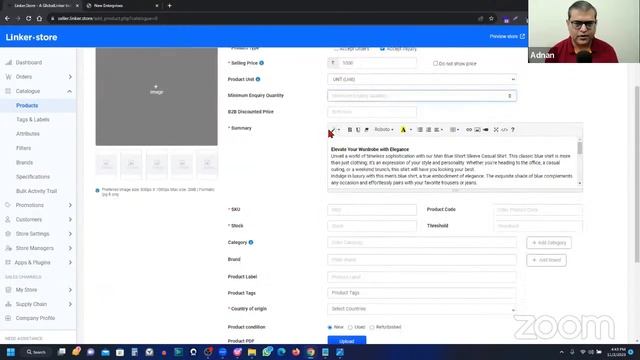The width and height of the screenshot is (640, 360).
Task: Open the Roboto font family dropdown
Action: 384,130
